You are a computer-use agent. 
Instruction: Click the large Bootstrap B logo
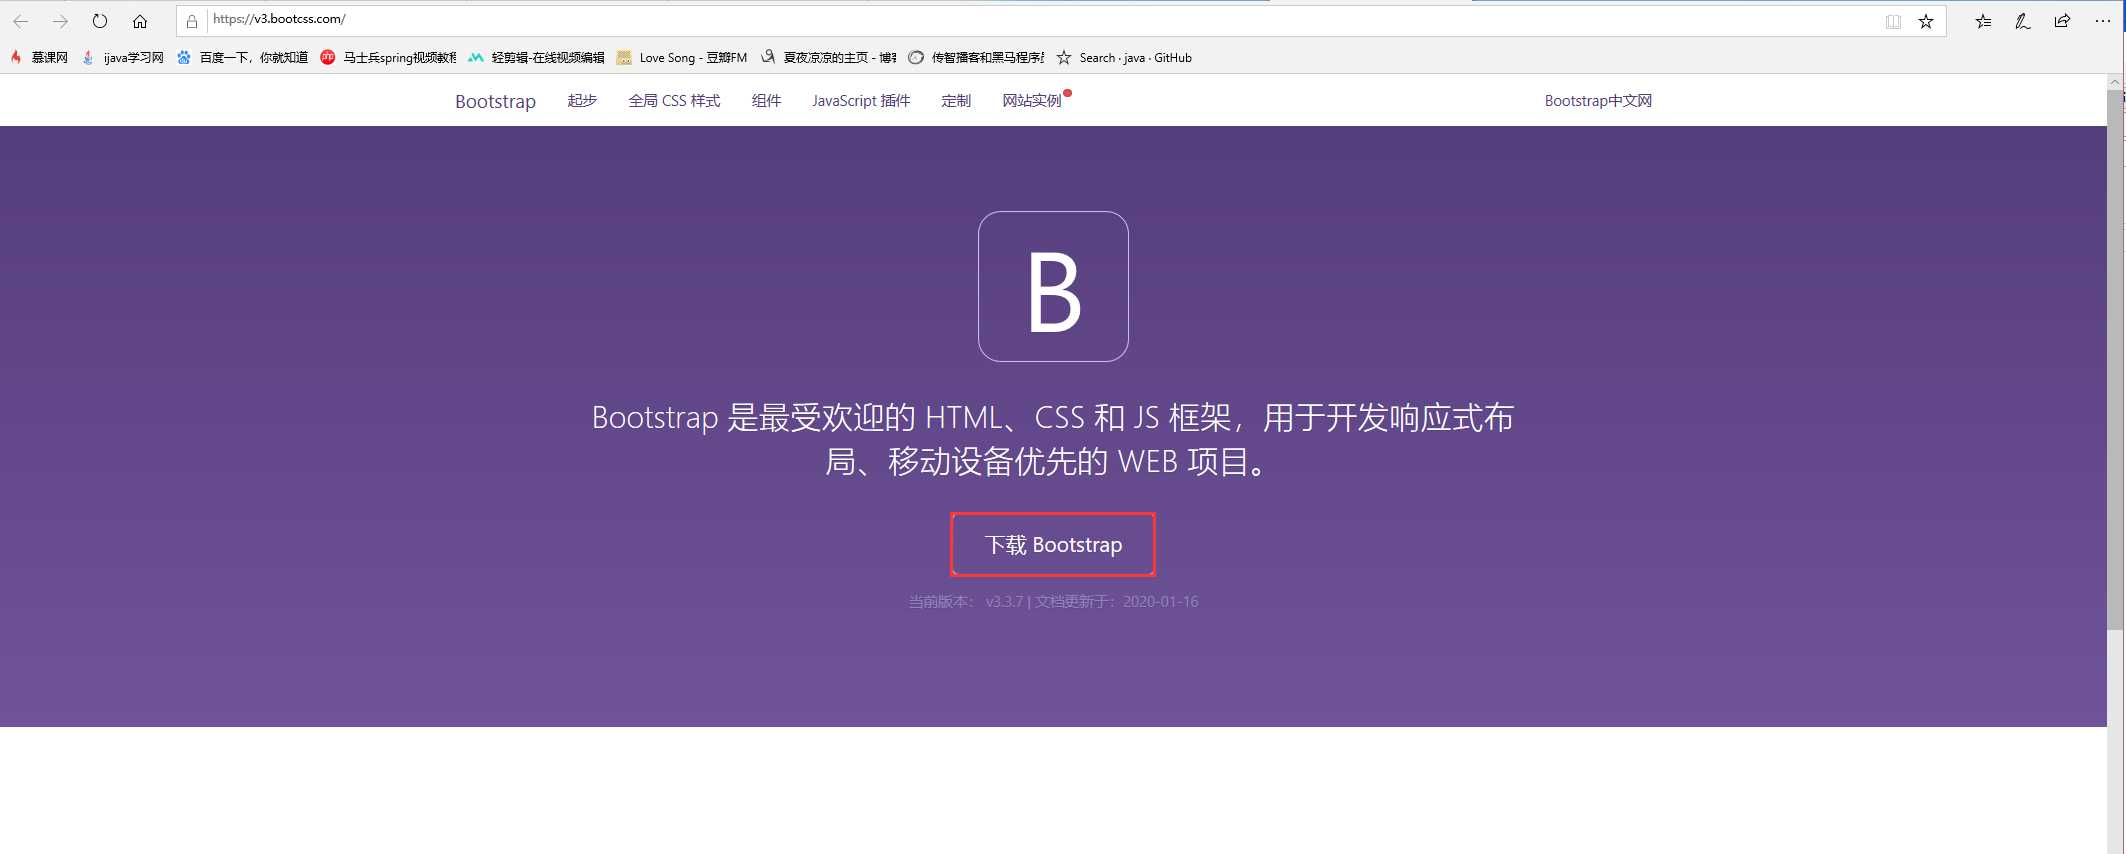1053,286
